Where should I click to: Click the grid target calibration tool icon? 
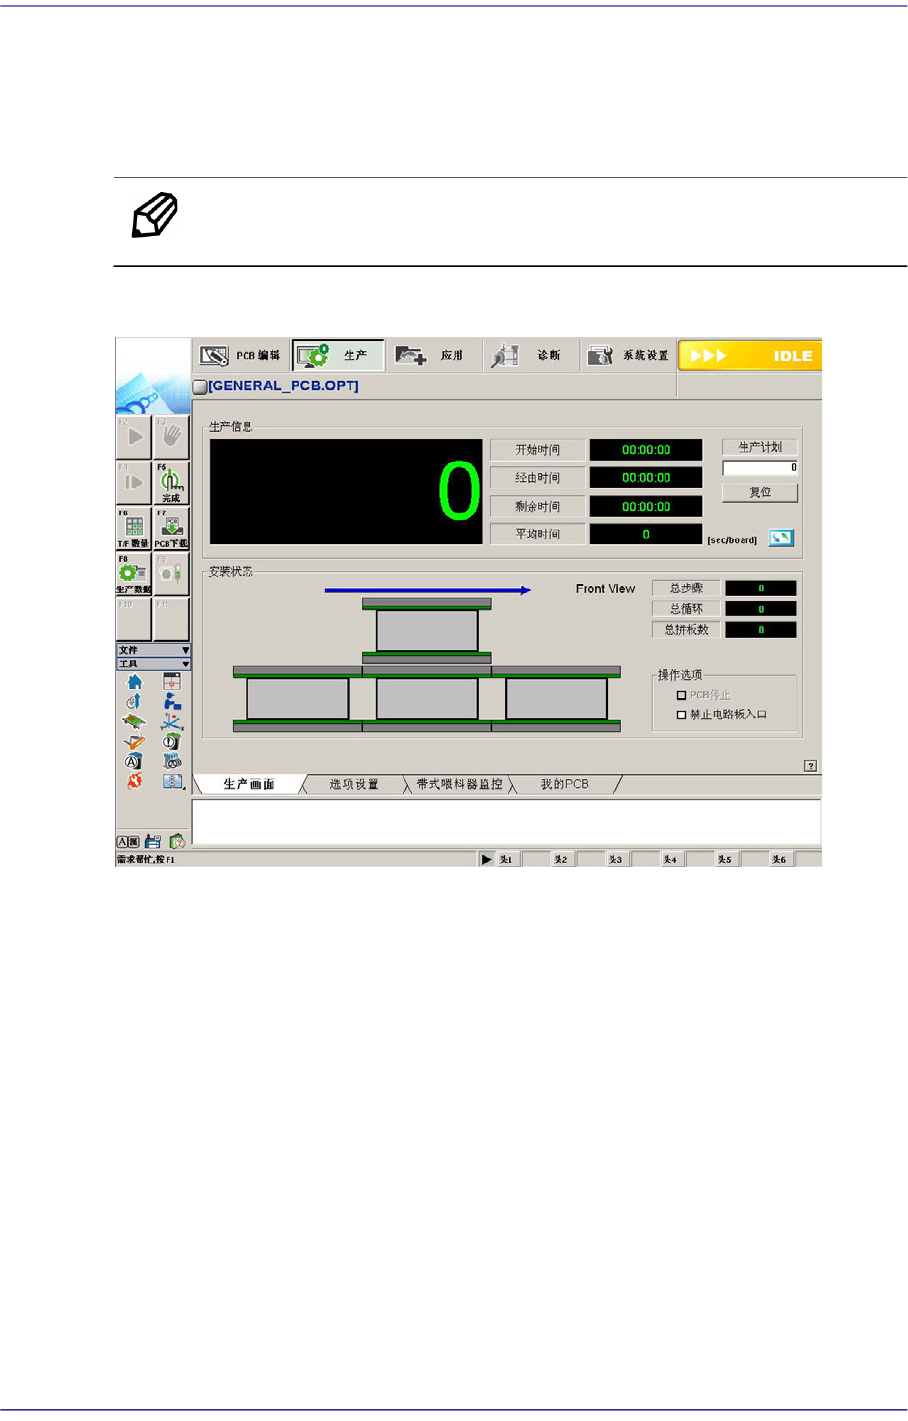pos(172,681)
